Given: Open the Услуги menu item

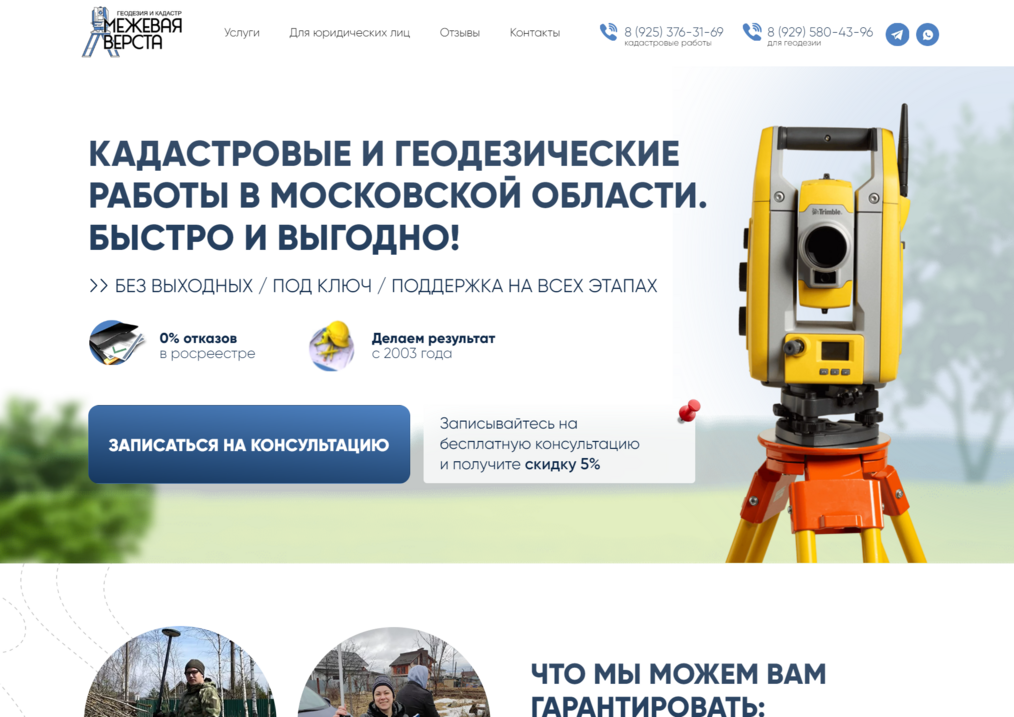Looking at the screenshot, I should click(x=242, y=32).
